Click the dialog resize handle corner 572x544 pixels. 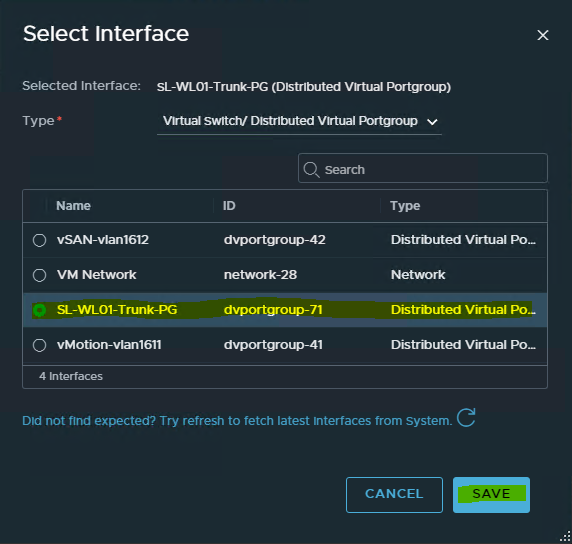point(565,537)
